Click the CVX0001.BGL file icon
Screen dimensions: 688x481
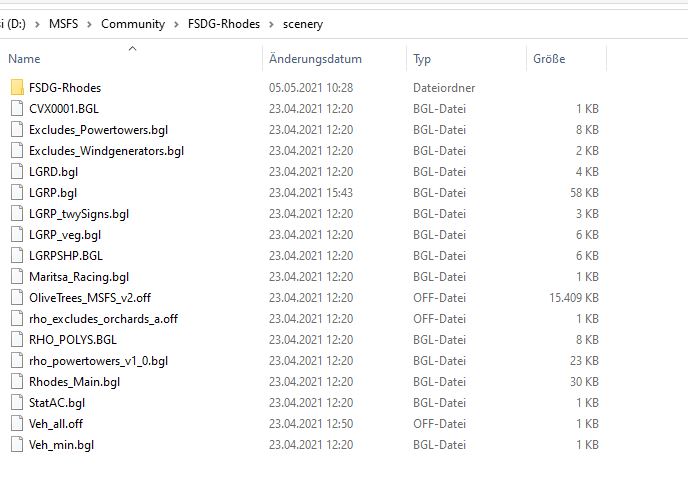17,109
